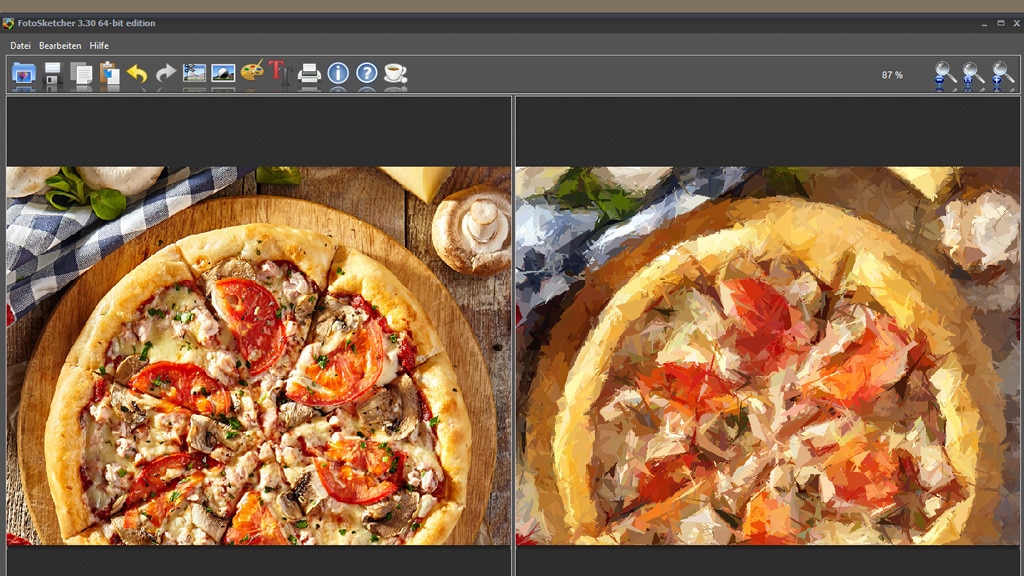Open help with the question mark icon
1024x576 pixels.
(x=367, y=73)
